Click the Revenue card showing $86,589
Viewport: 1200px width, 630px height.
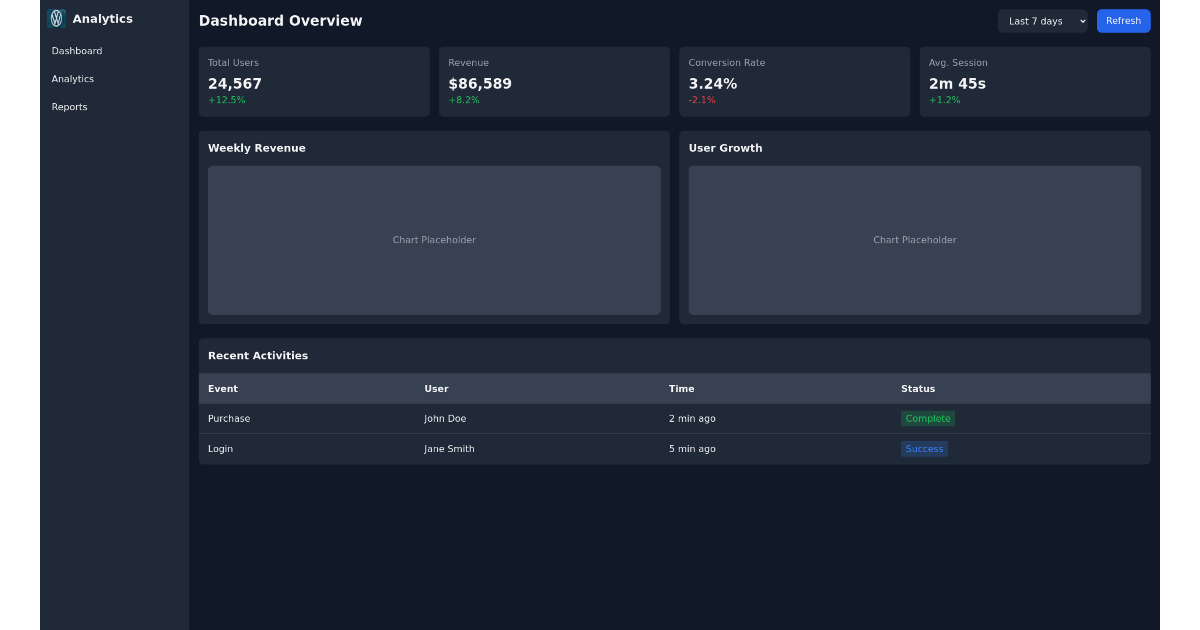(x=554, y=81)
